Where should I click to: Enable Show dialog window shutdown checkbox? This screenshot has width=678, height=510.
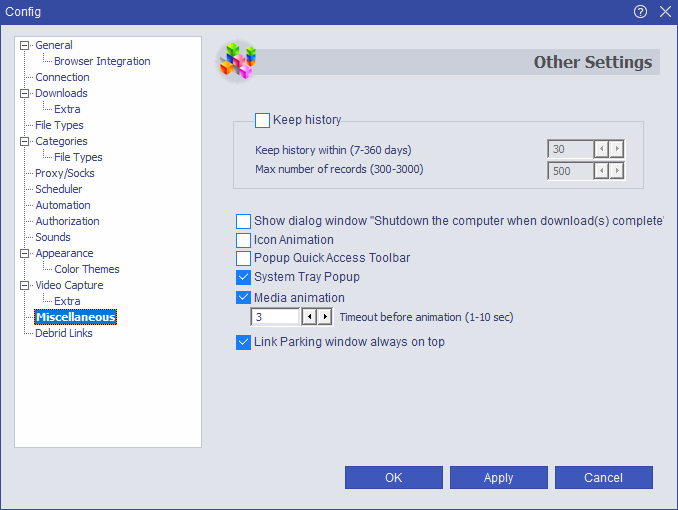243,221
